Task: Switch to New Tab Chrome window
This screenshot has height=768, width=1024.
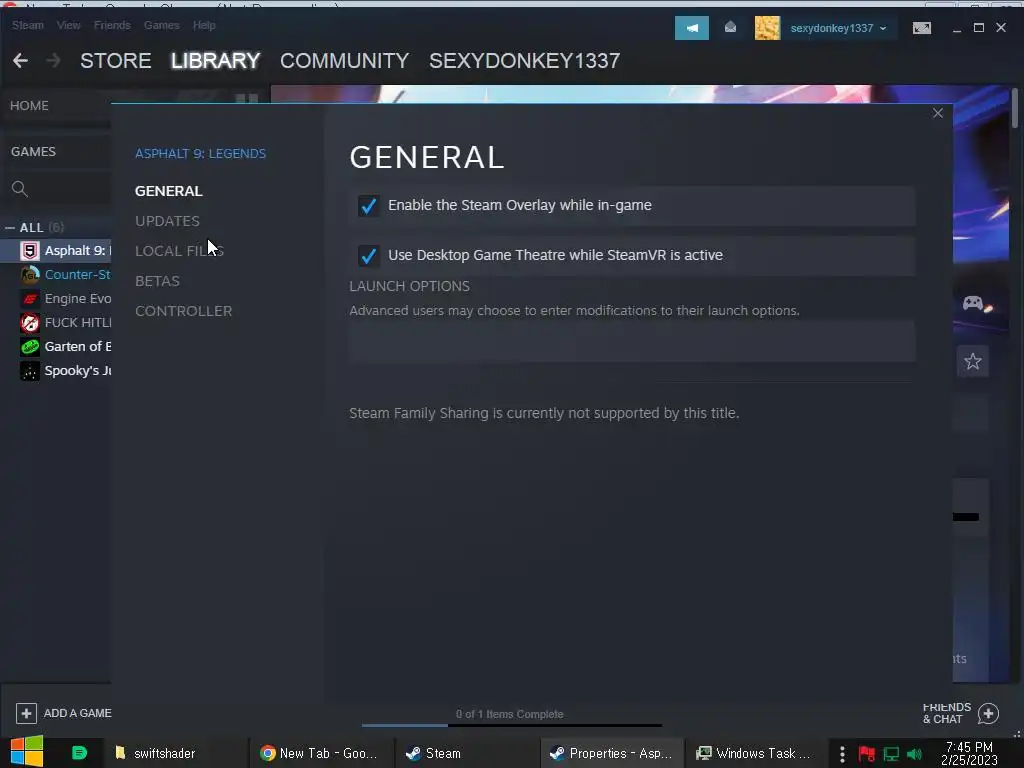Action: coord(320,754)
